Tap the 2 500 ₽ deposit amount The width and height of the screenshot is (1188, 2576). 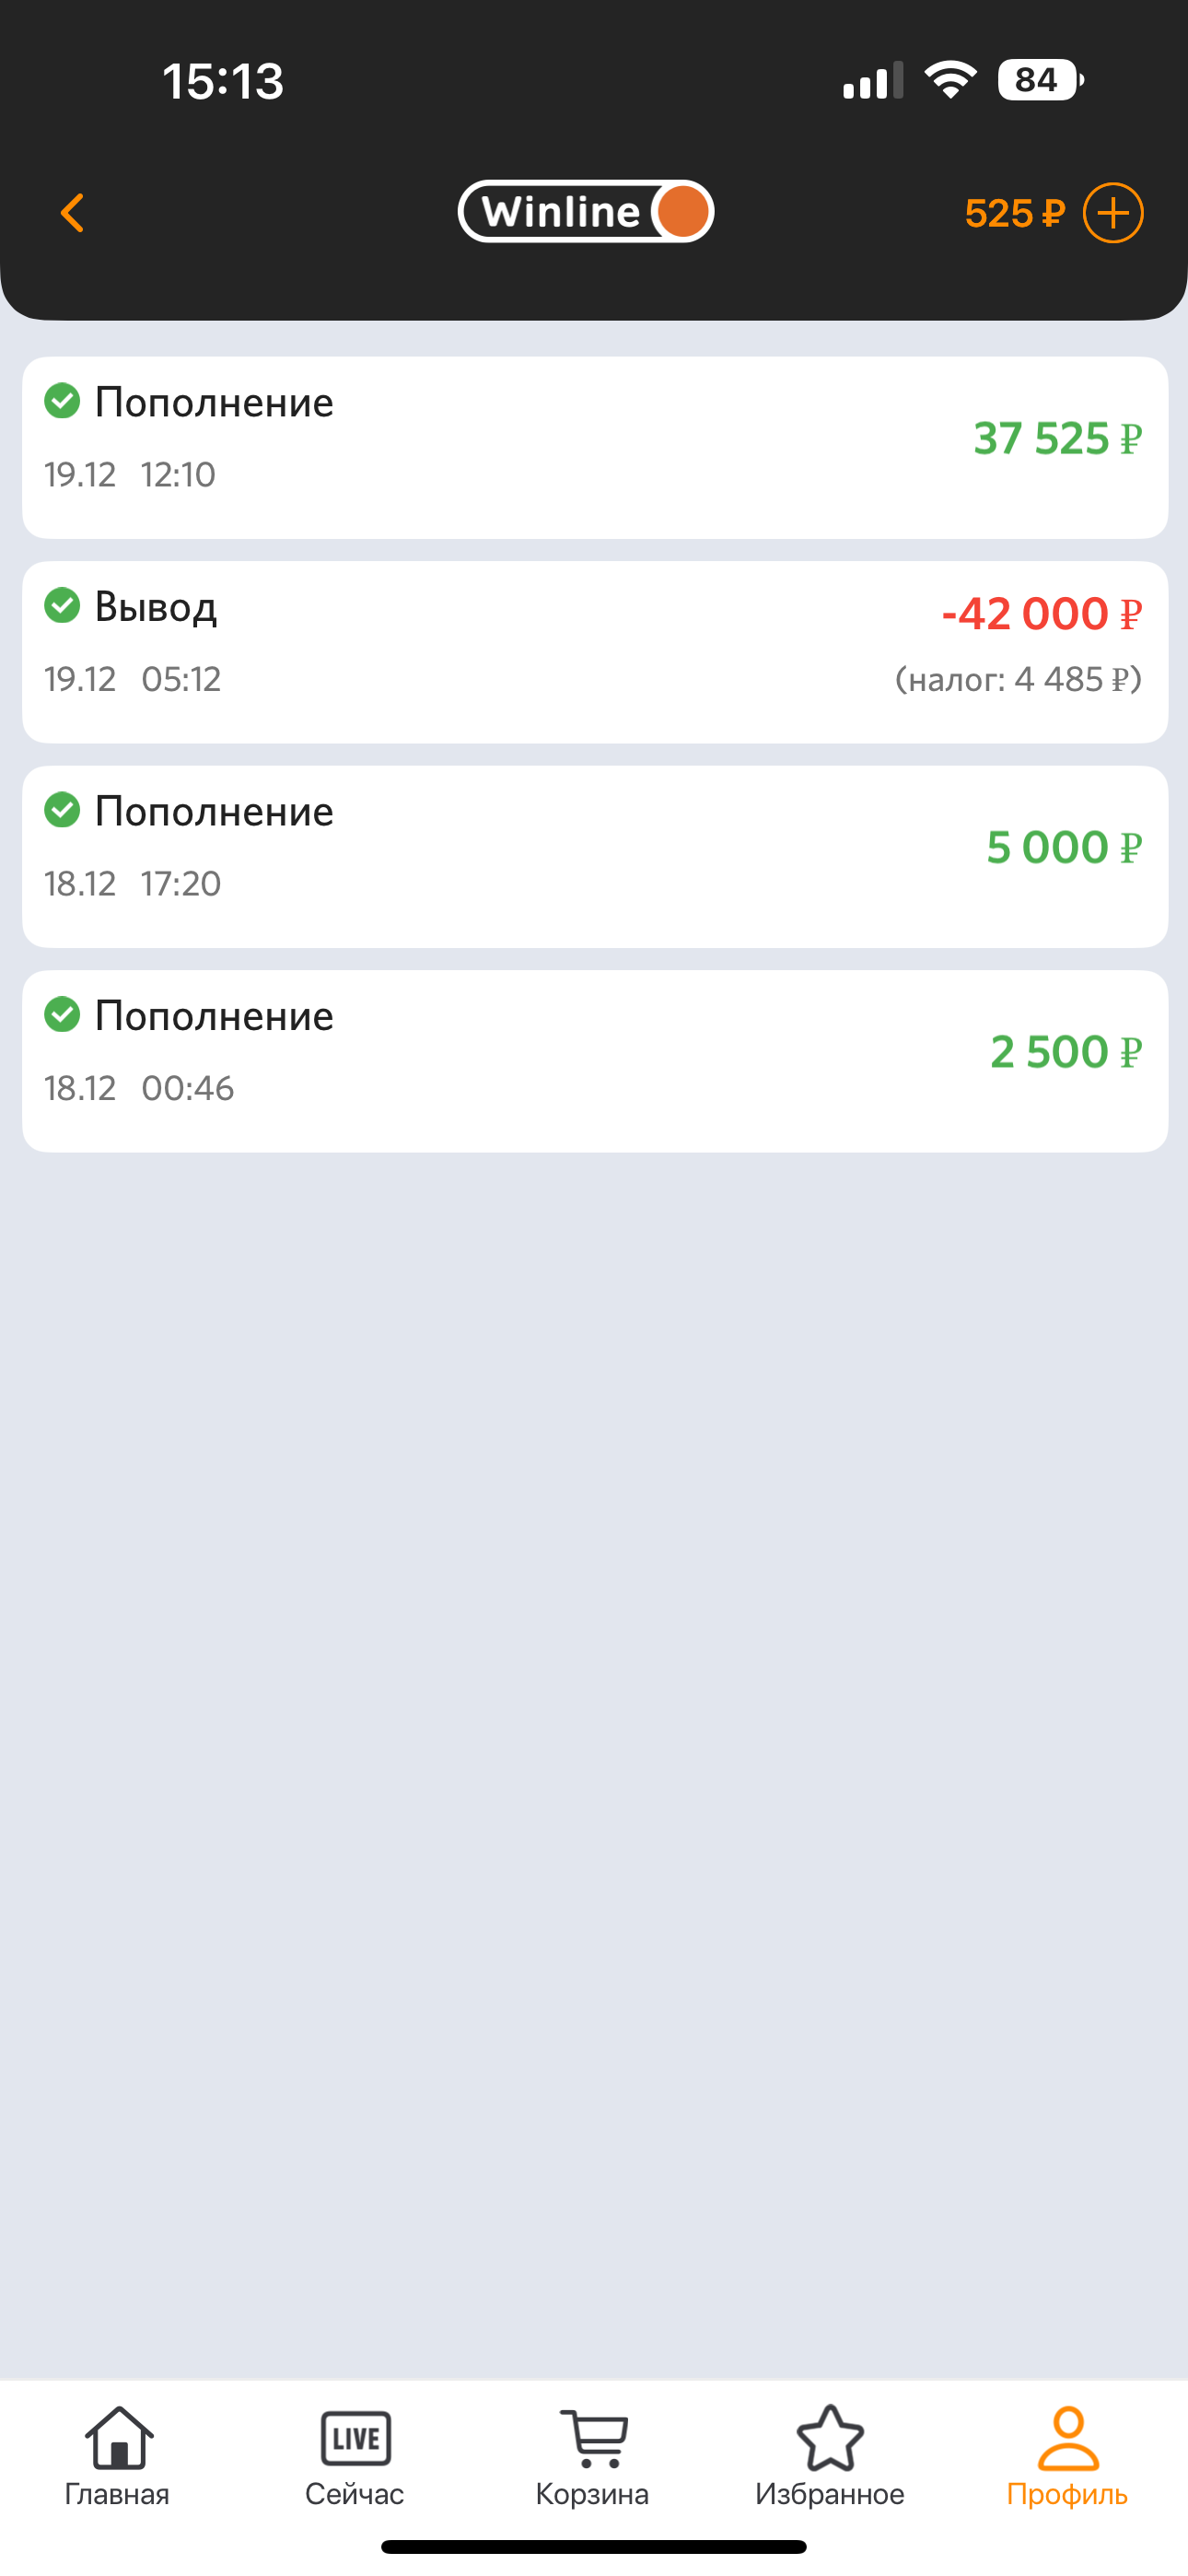pos(1065,1052)
